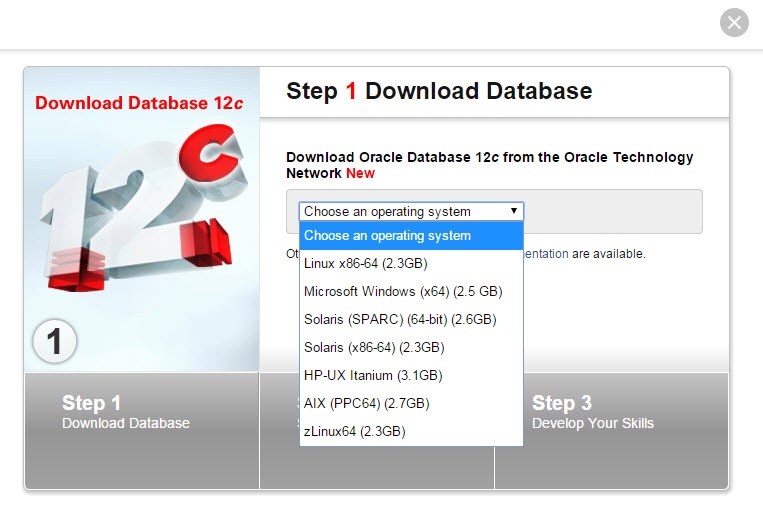Screen dimensions: 763x516
Task: Go to Step 1 Download Database tab
Action: tap(142, 430)
